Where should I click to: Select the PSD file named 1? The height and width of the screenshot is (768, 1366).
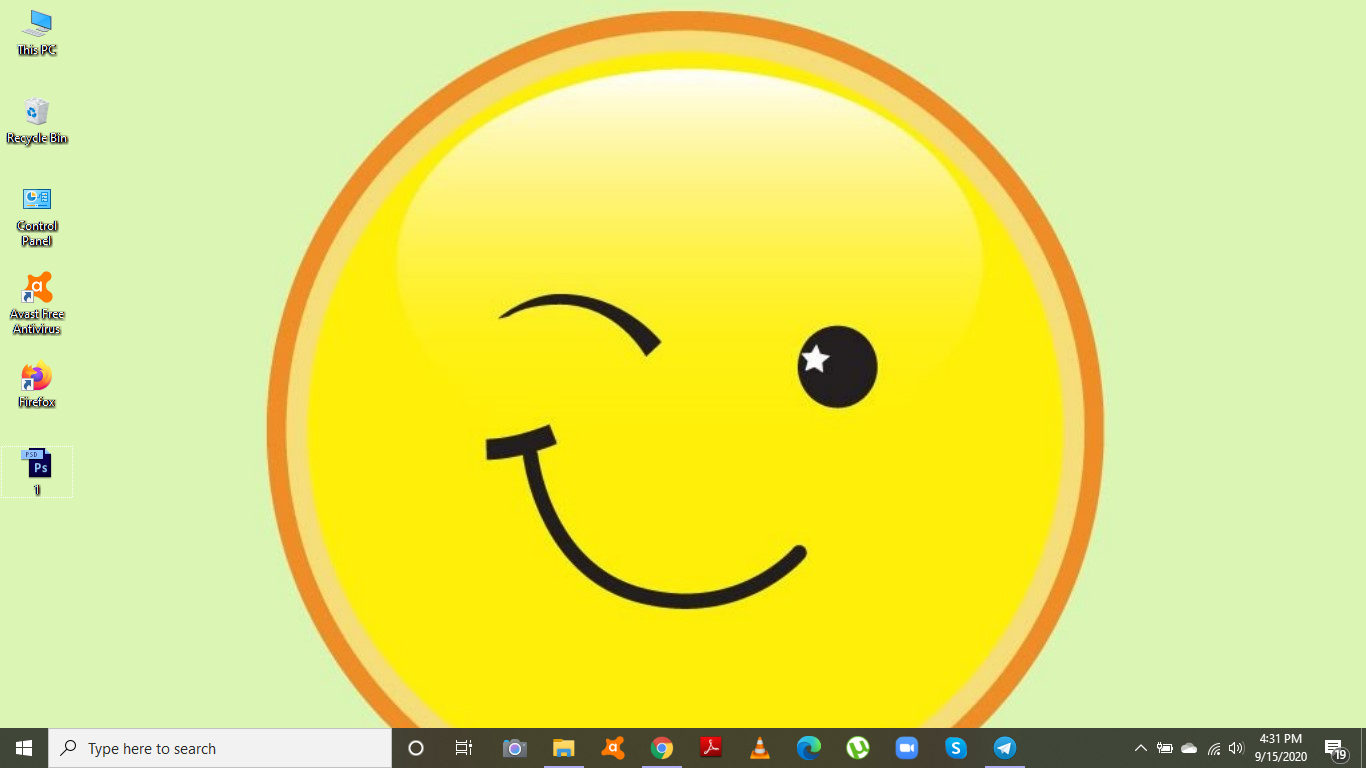[x=37, y=472]
